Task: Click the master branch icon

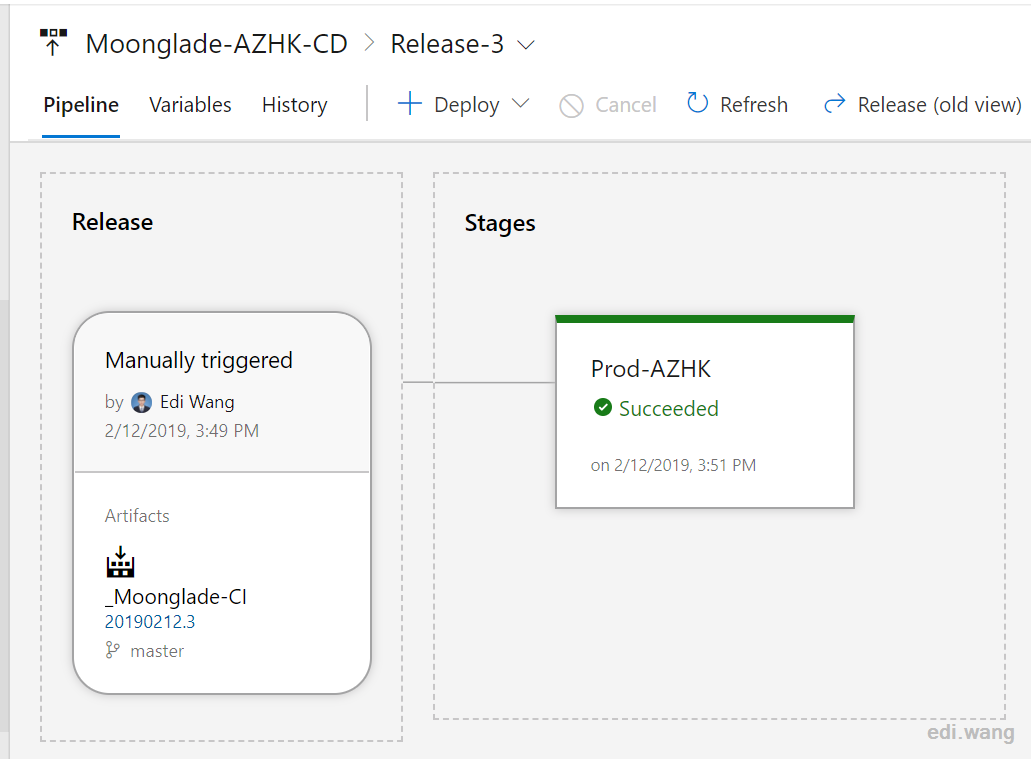Action: [112, 650]
